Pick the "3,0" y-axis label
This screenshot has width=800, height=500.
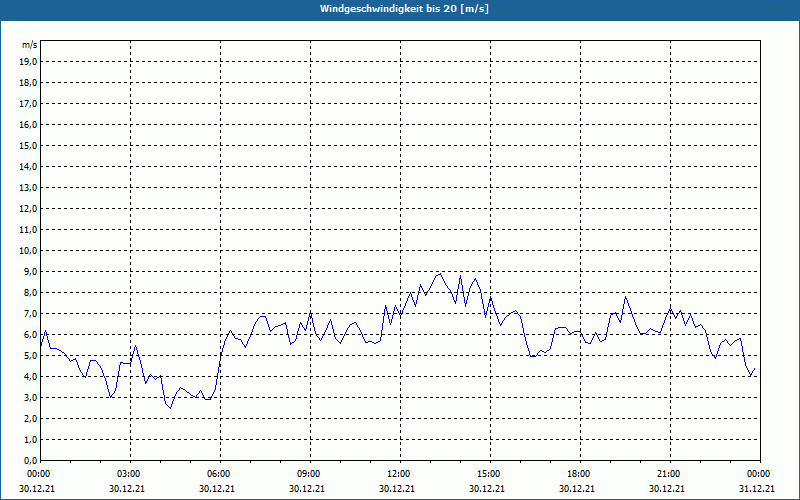coord(30,397)
